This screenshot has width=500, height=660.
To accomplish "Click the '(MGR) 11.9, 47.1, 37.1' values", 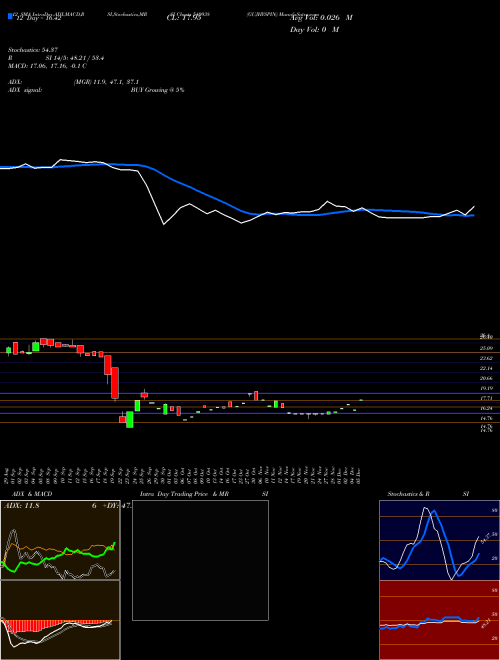I will tap(106, 82).
